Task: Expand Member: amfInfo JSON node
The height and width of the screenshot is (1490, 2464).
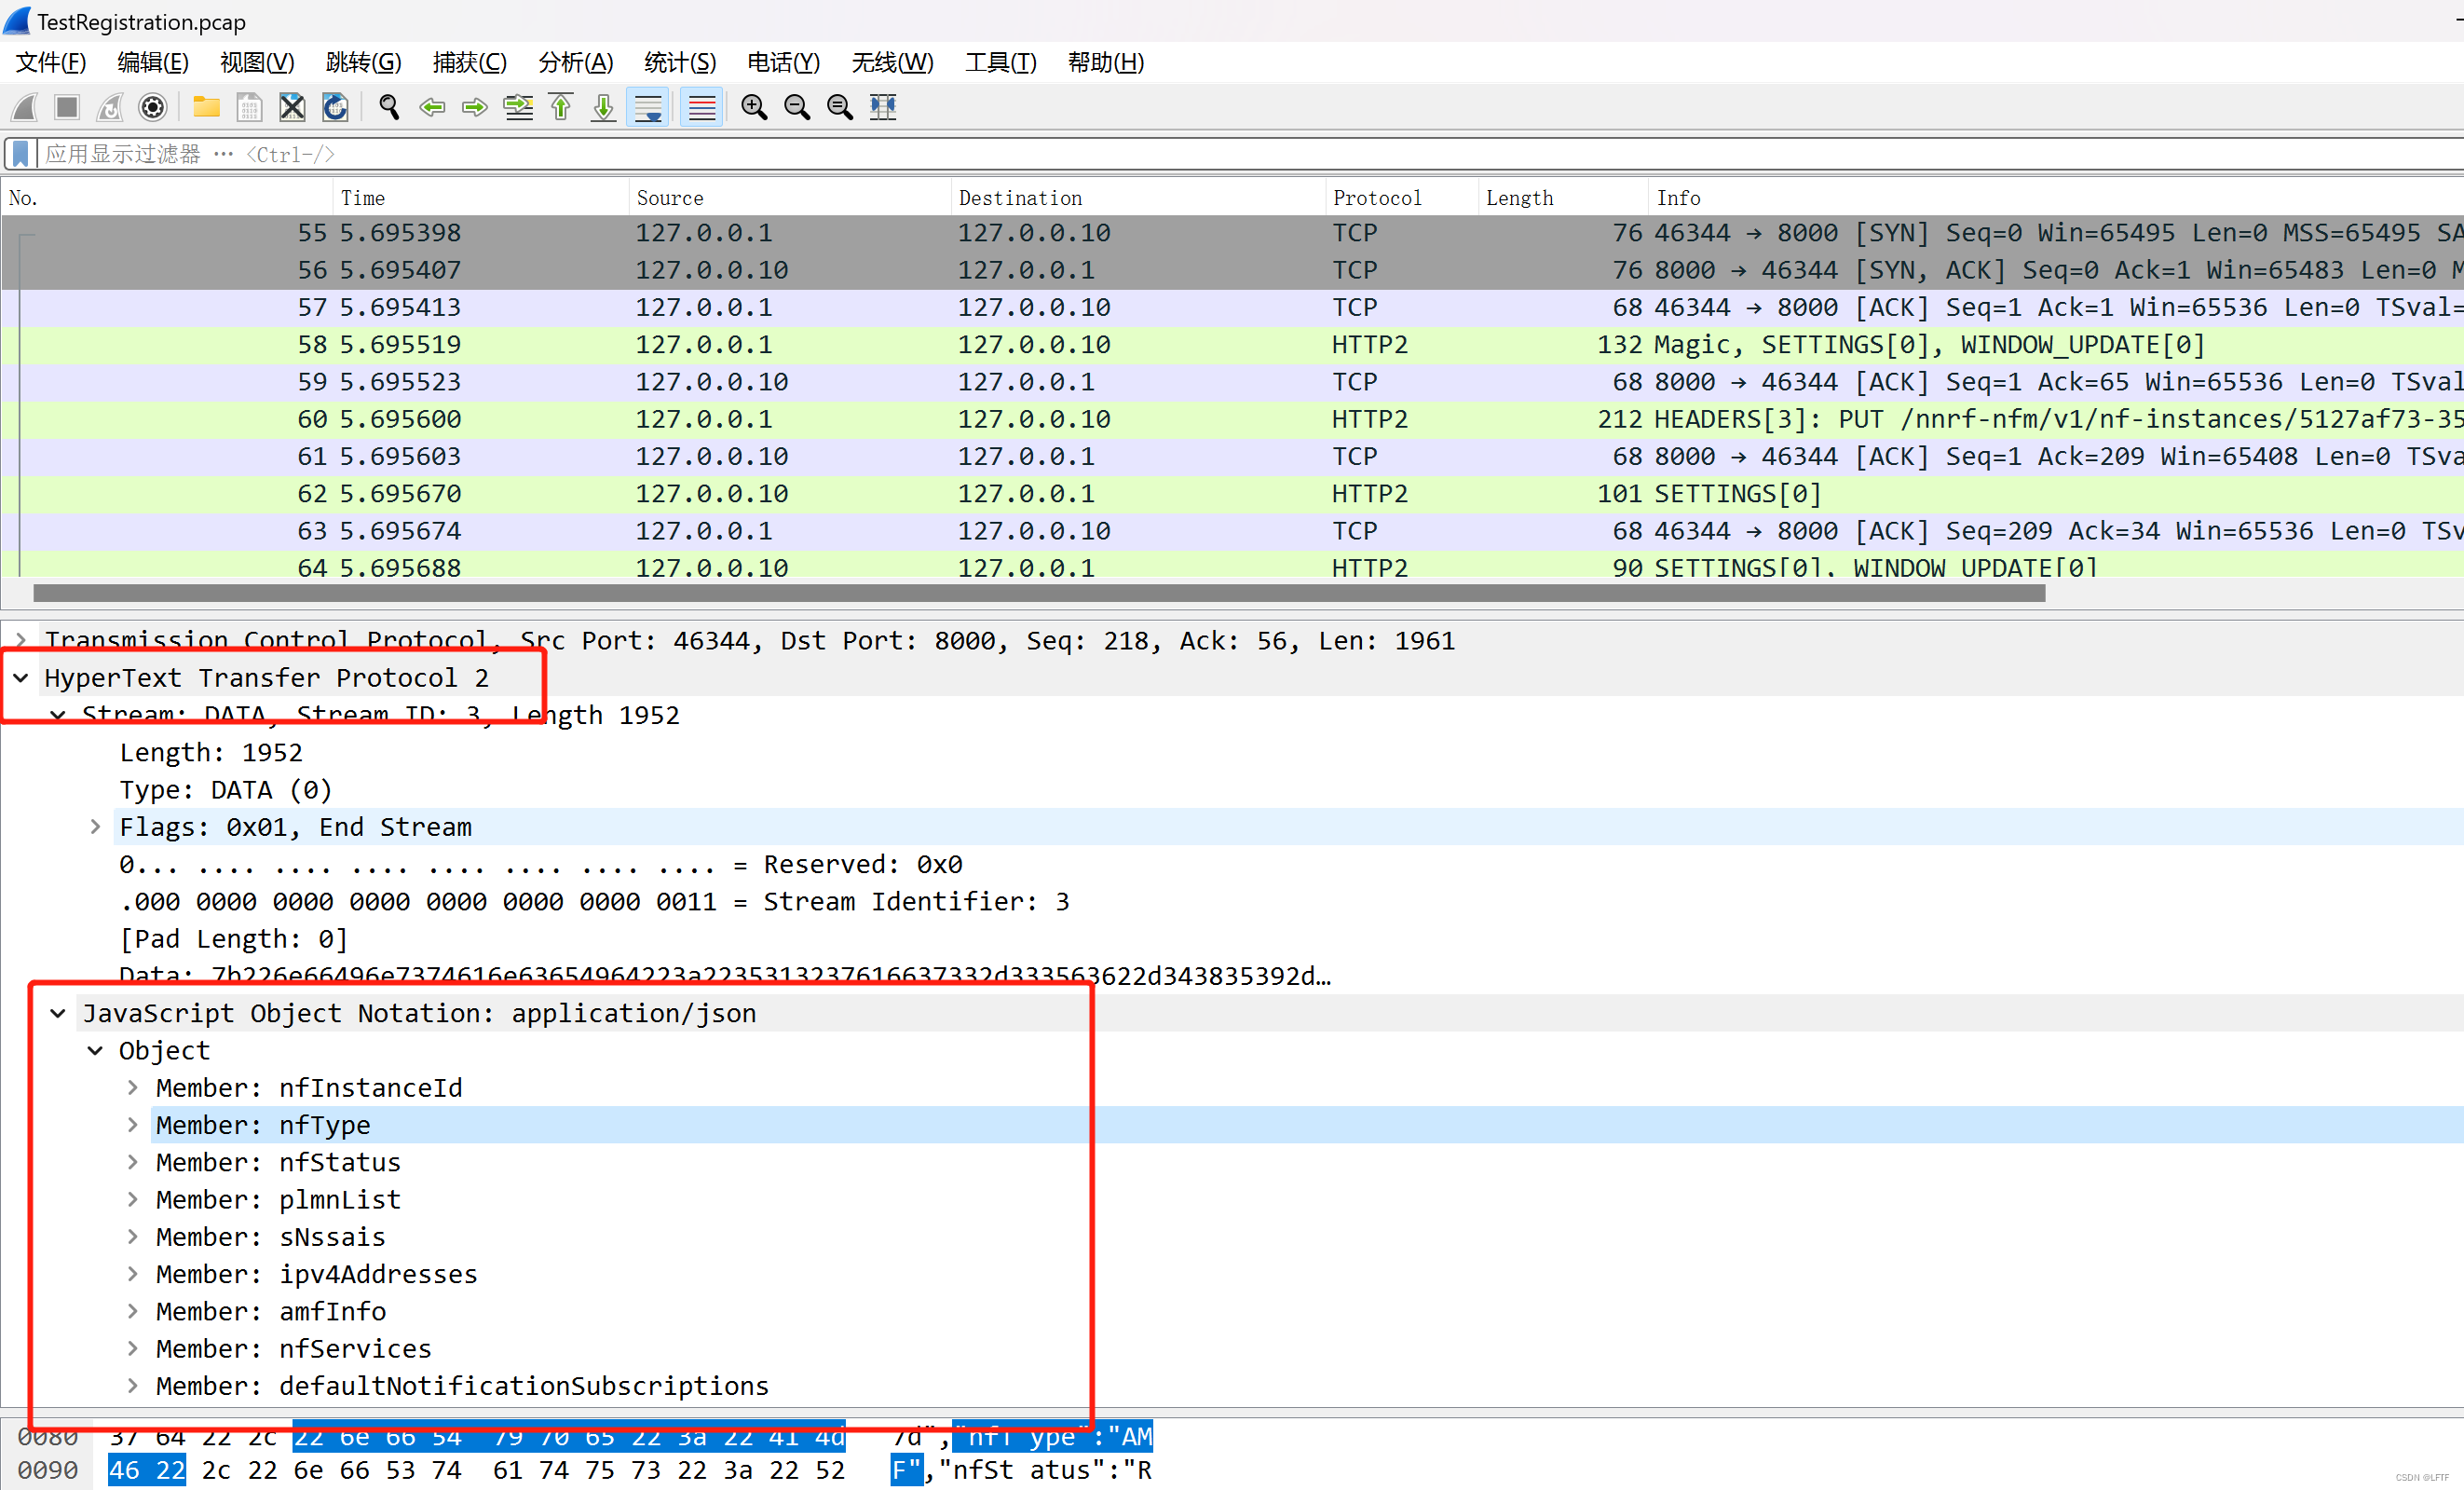Action: [x=133, y=1311]
